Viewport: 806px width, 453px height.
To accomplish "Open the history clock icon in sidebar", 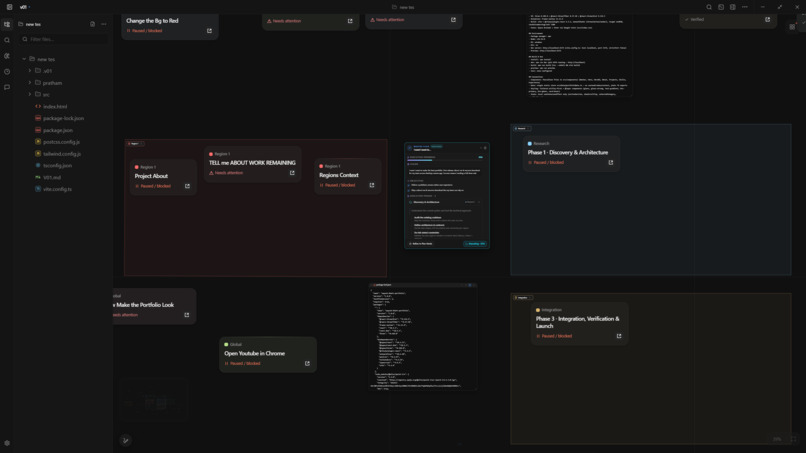I will click(7, 72).
